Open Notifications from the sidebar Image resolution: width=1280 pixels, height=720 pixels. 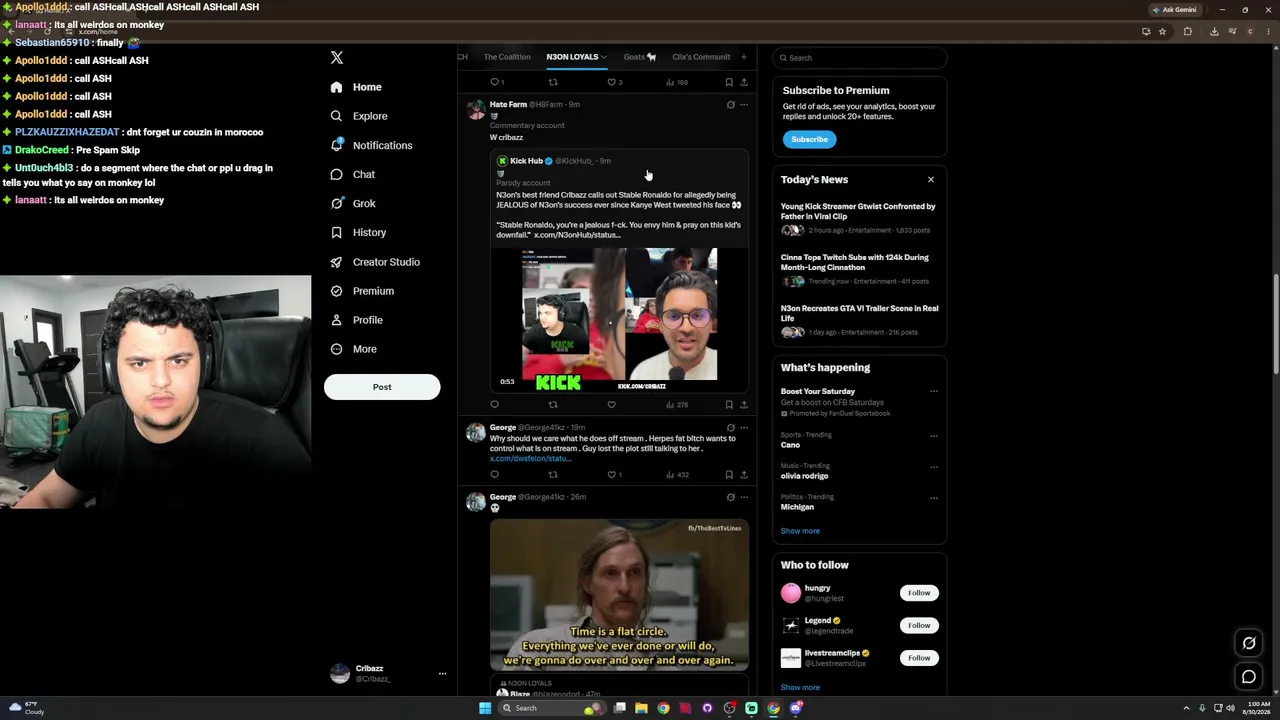372,145
